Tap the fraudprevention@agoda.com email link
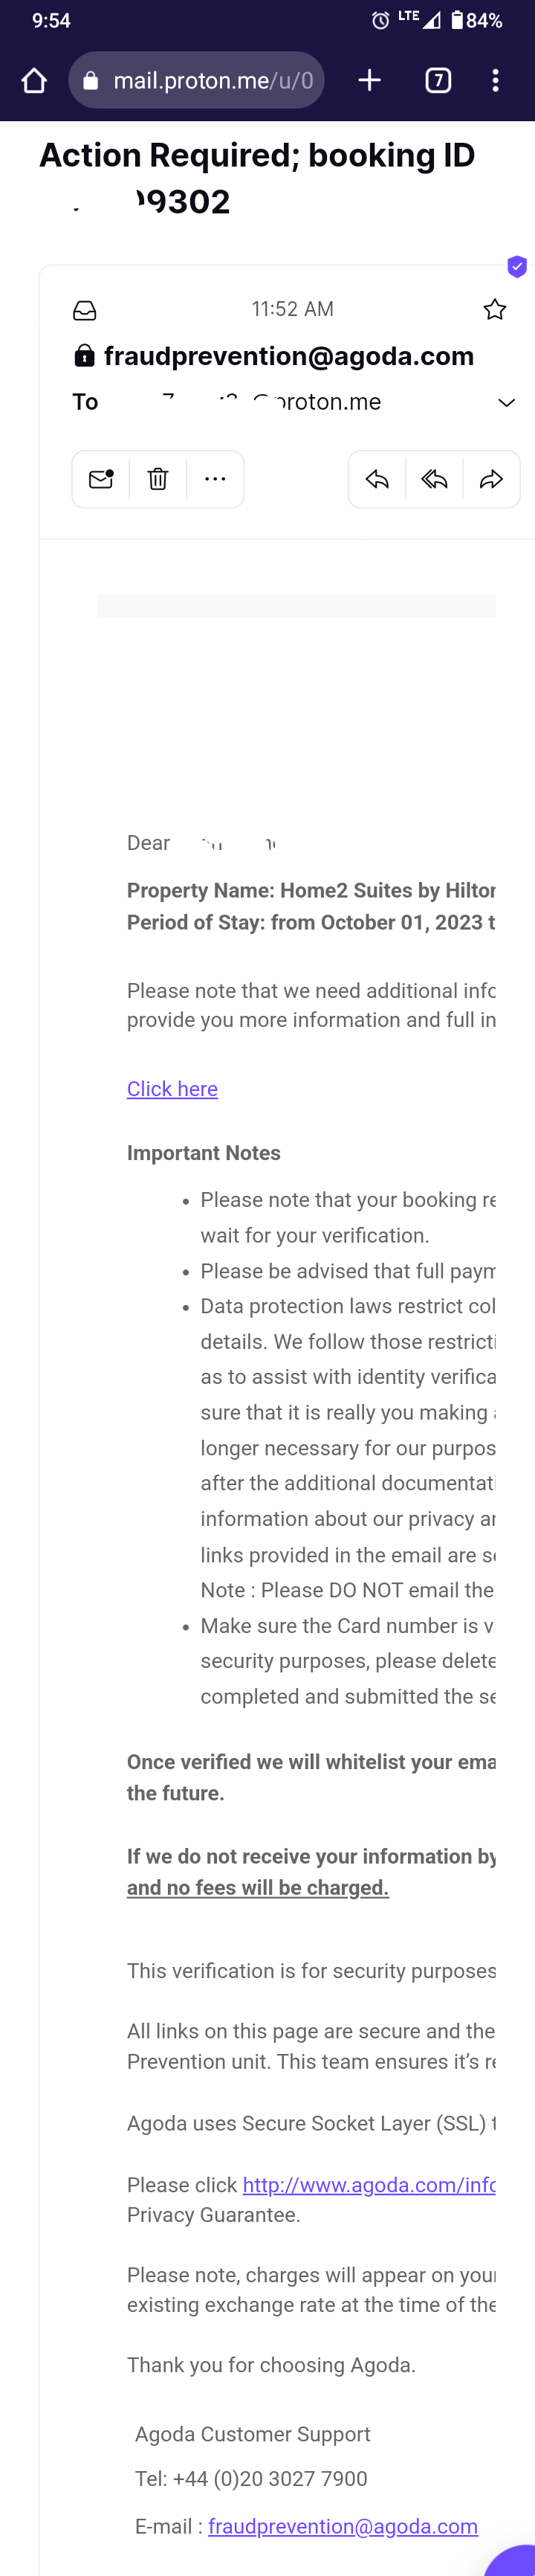The image size is (535, 2576). click(343, 2526)
